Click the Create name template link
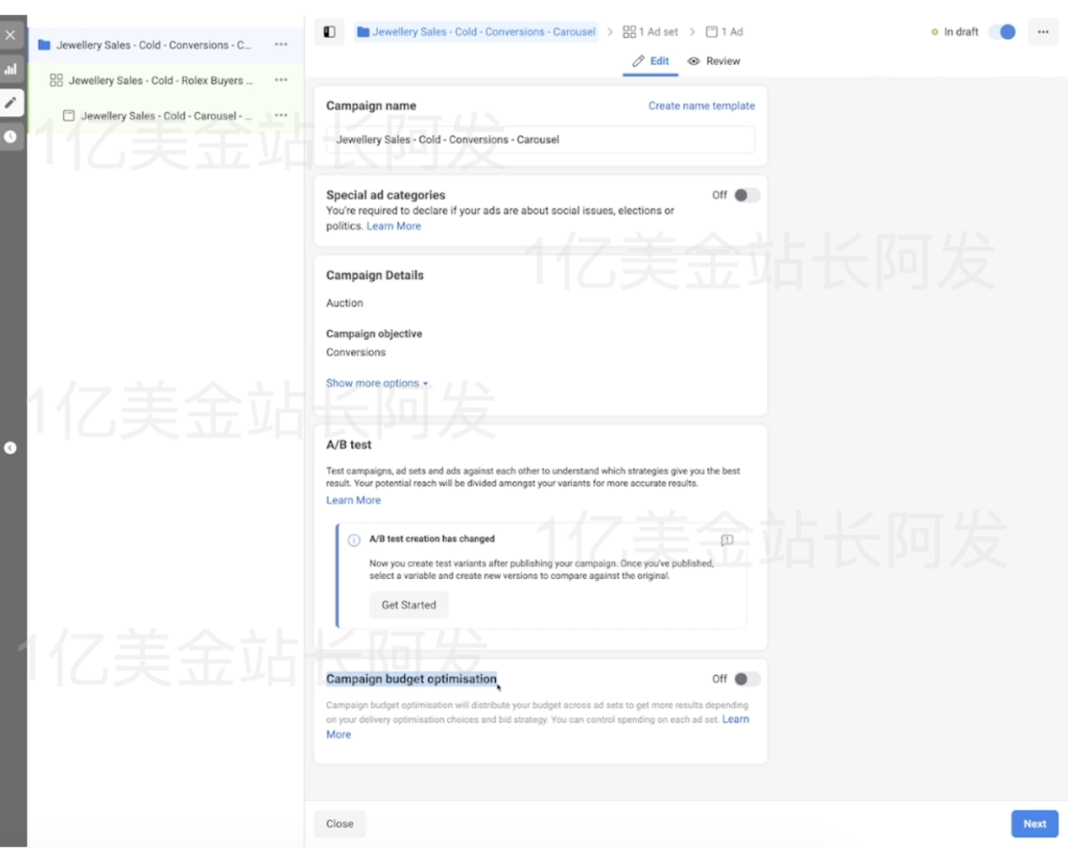This screenshot has width=1080, height=848. 701,105
